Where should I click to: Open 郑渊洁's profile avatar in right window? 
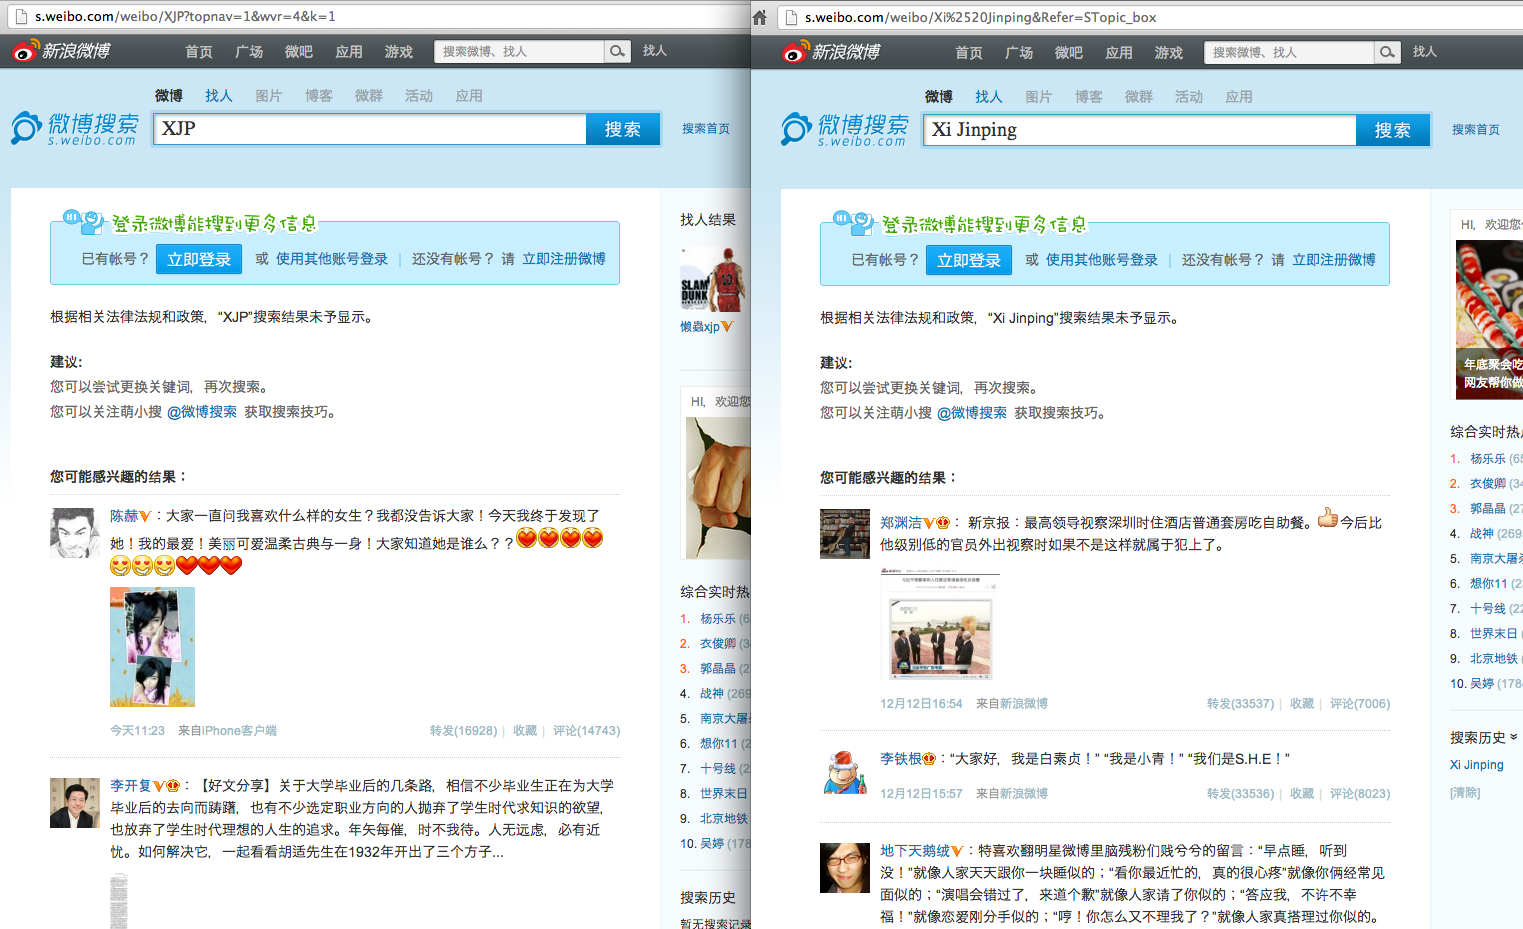click(845, 533)
